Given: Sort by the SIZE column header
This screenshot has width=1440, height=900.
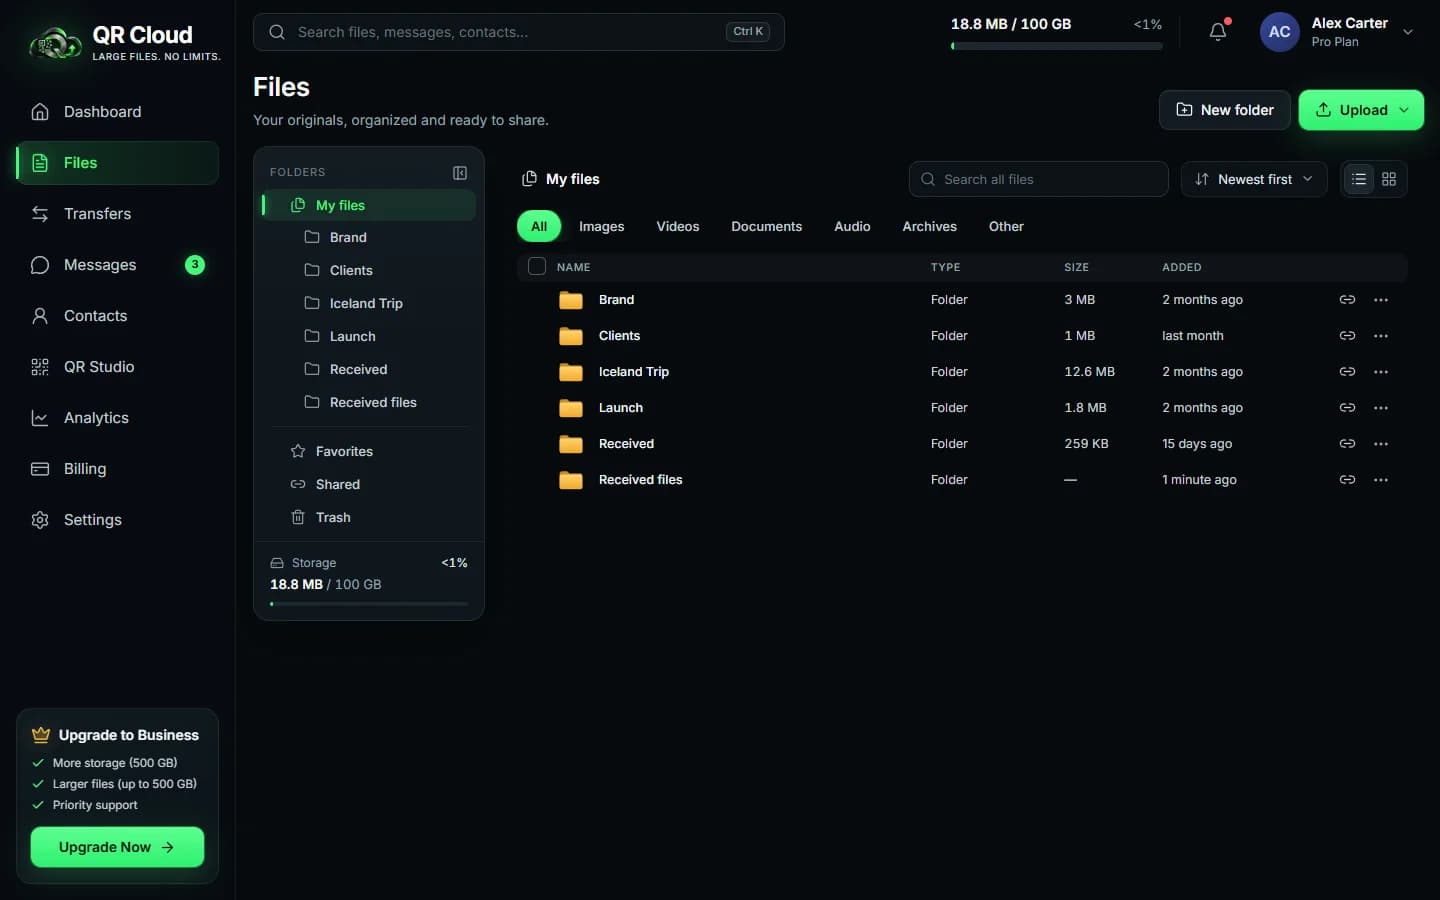Looking at the screenshot, I should coord(1076,267).
